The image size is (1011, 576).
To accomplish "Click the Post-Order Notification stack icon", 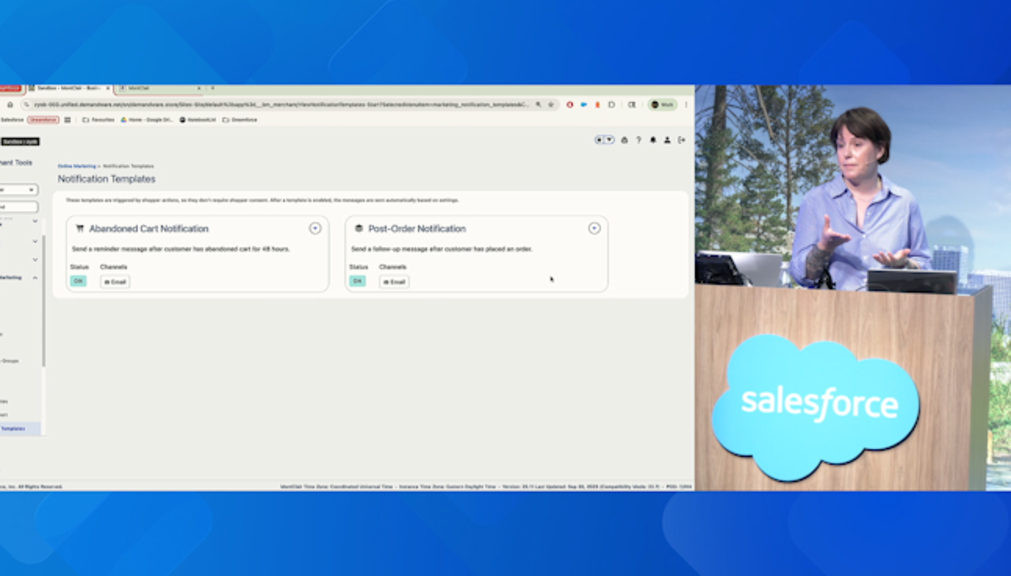I will [359, 229].
